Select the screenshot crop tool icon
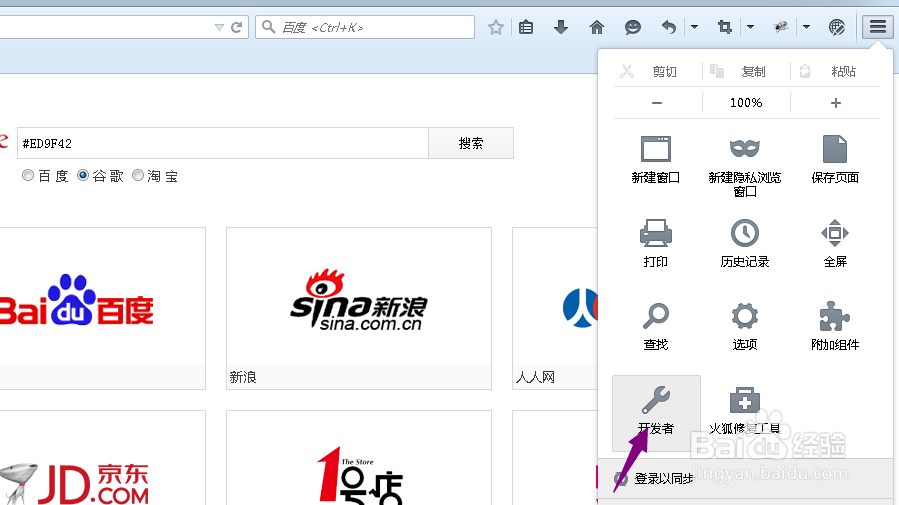This screenshot has width=899, height=505. [725, 27]
